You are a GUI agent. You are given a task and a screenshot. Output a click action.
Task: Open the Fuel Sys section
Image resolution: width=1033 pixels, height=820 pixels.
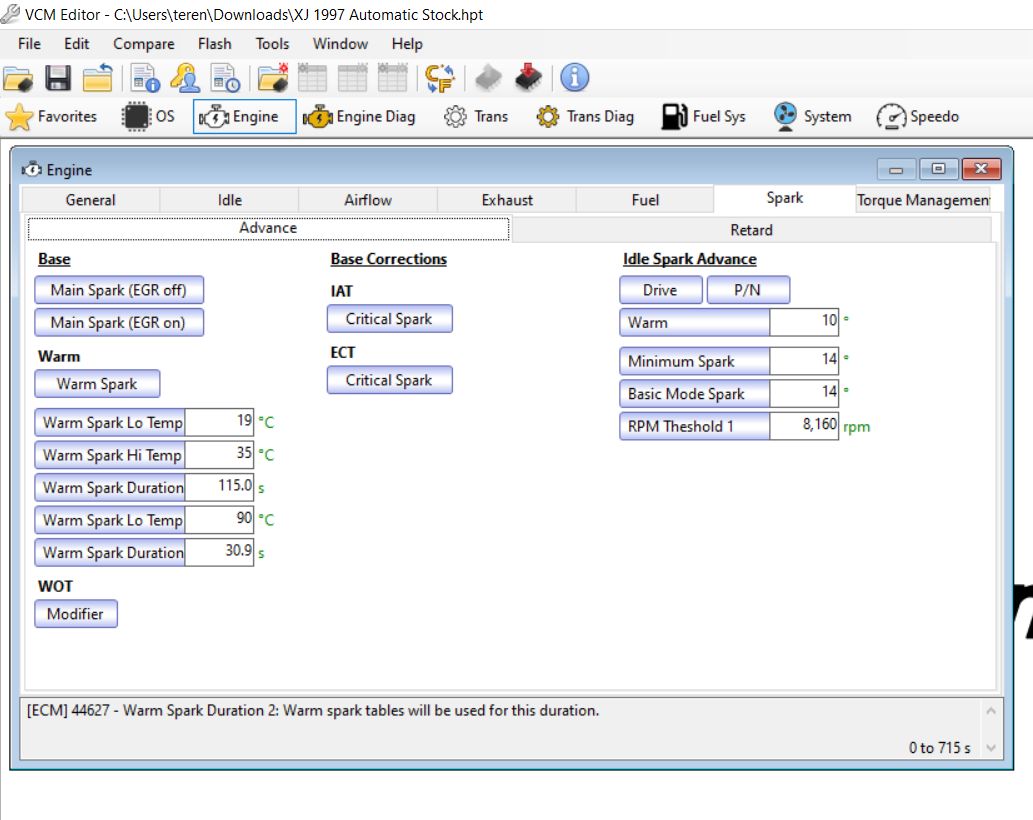click(x=704, y=117)
